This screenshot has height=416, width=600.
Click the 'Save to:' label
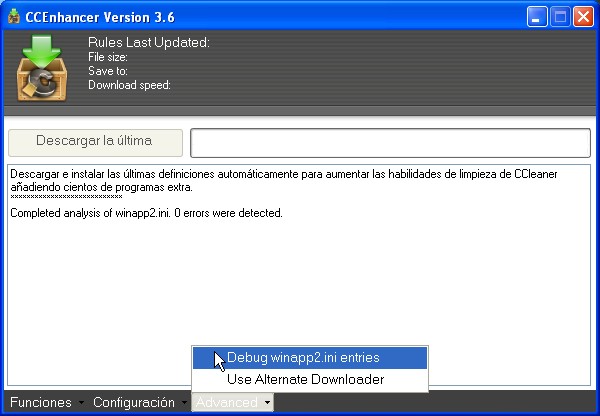[108, 71]
